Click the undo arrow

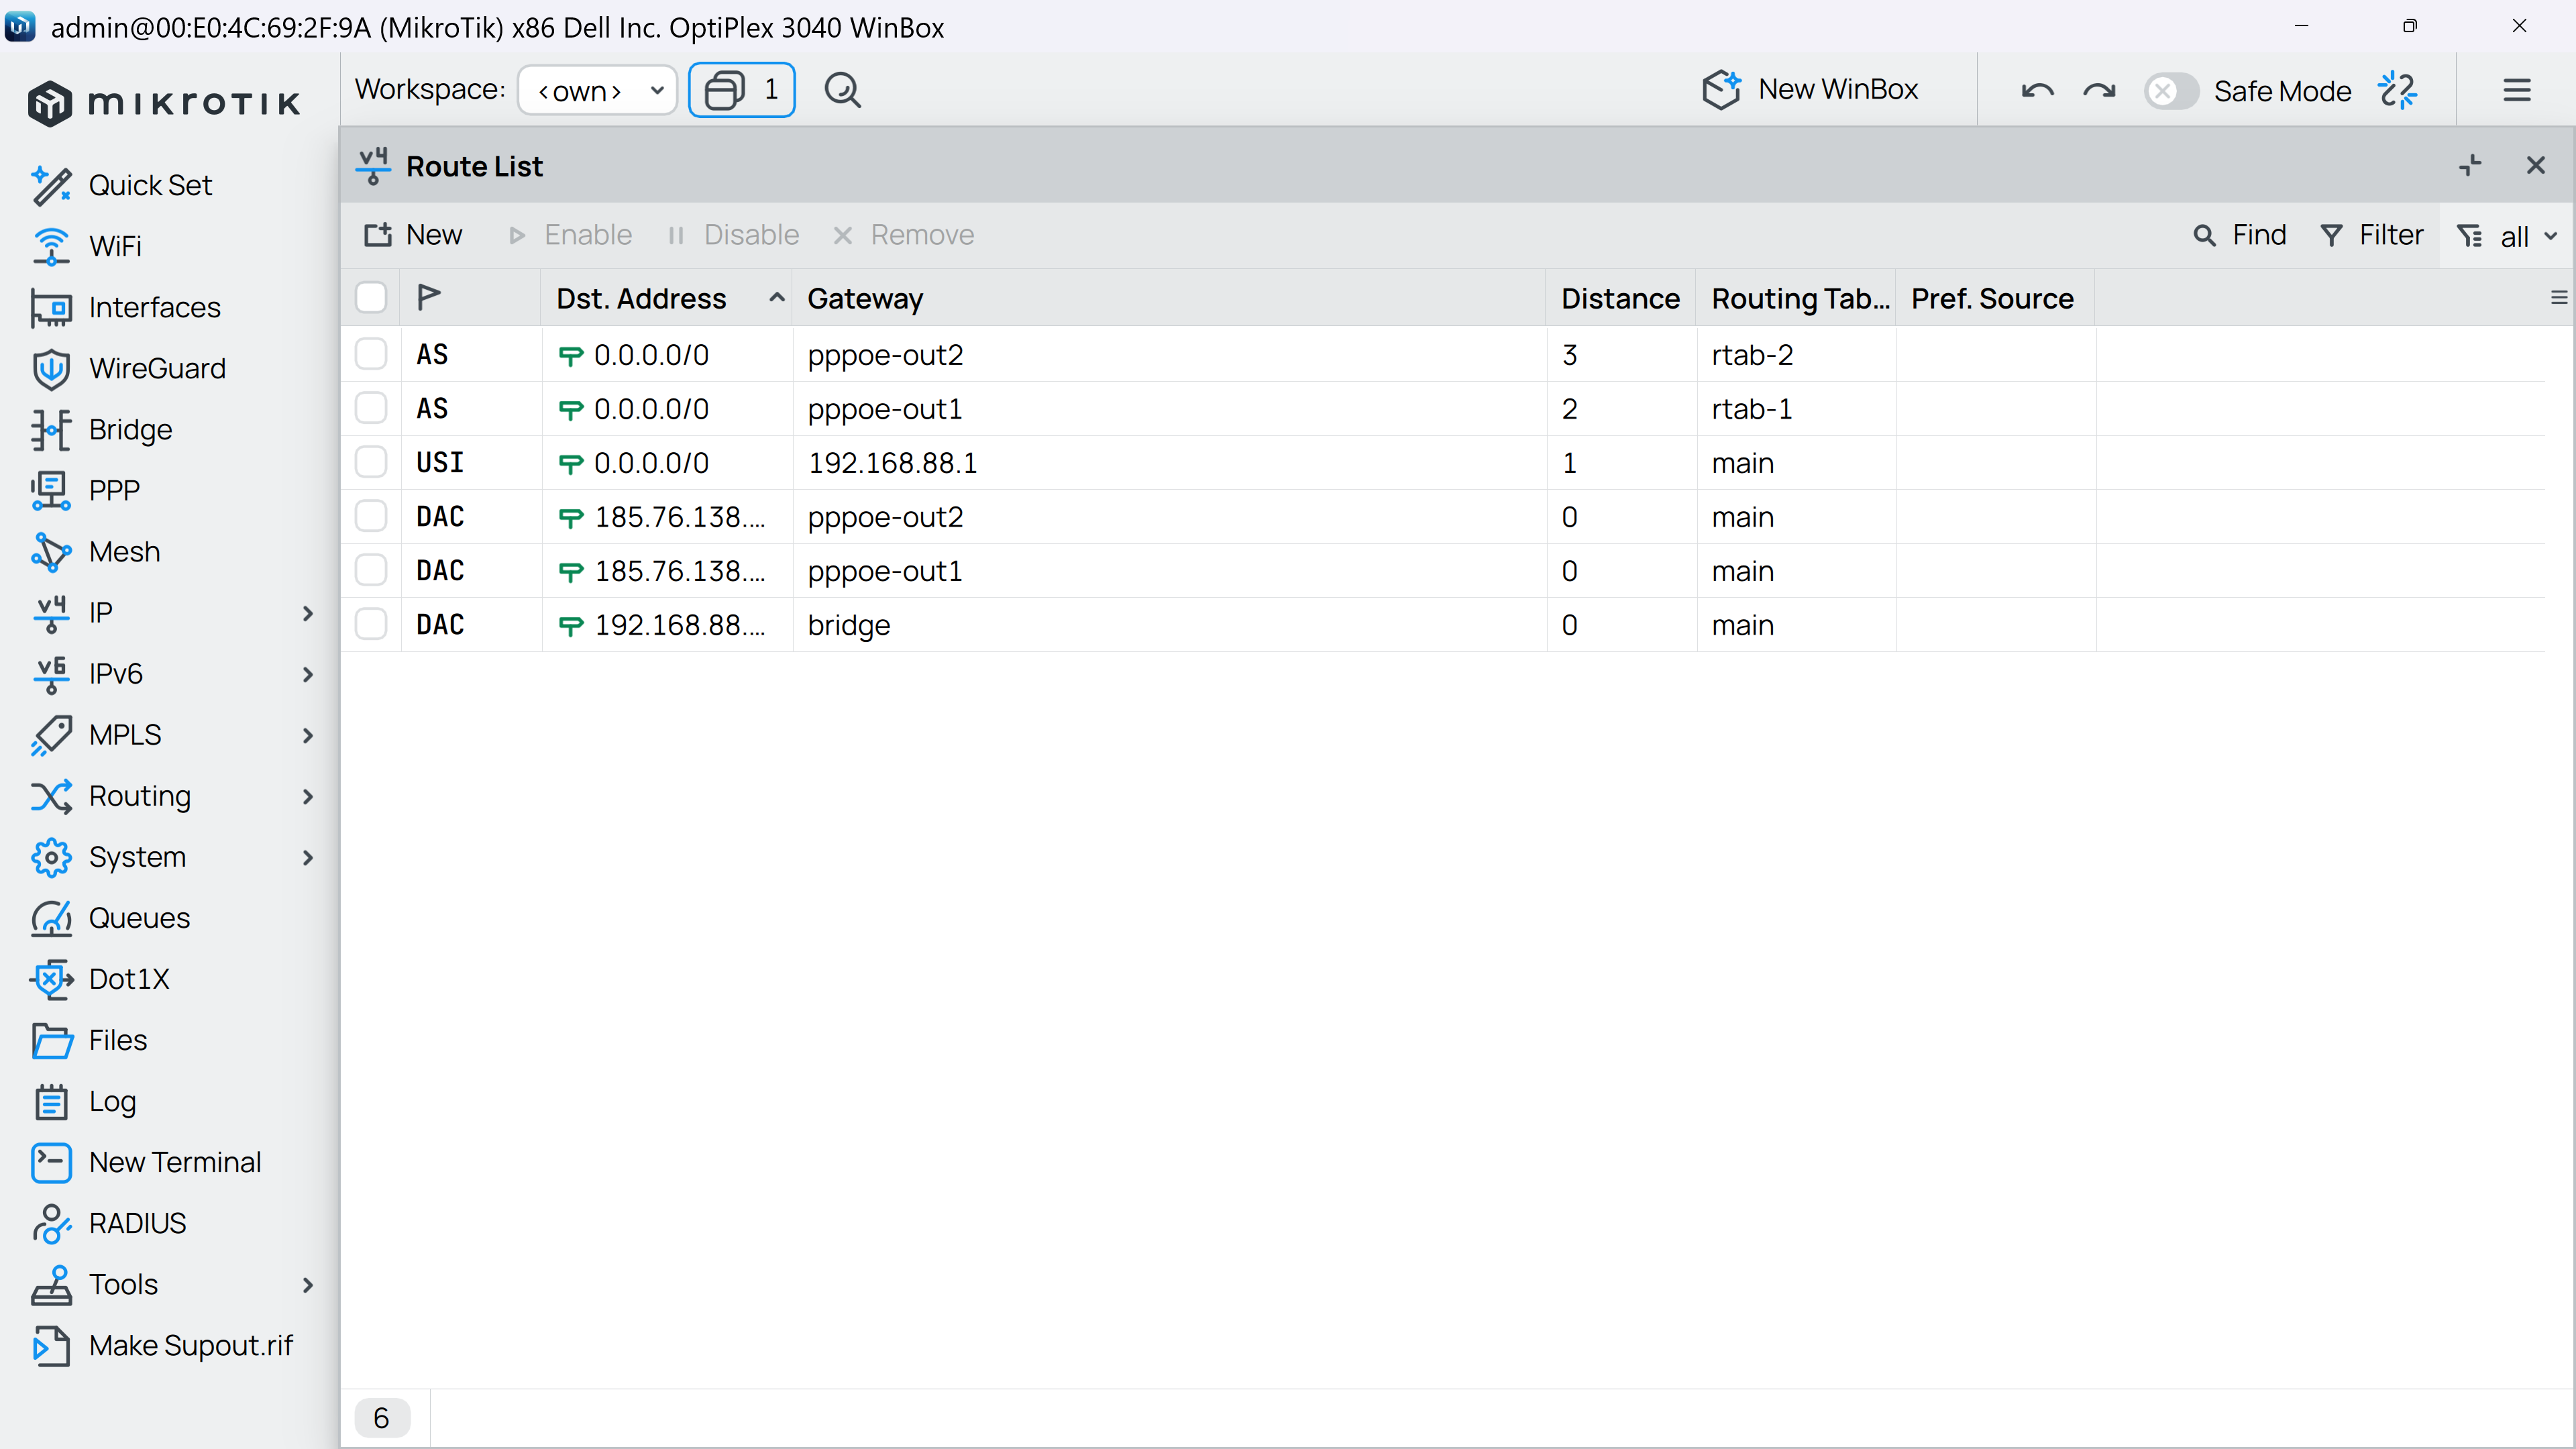coord(2037,91)
